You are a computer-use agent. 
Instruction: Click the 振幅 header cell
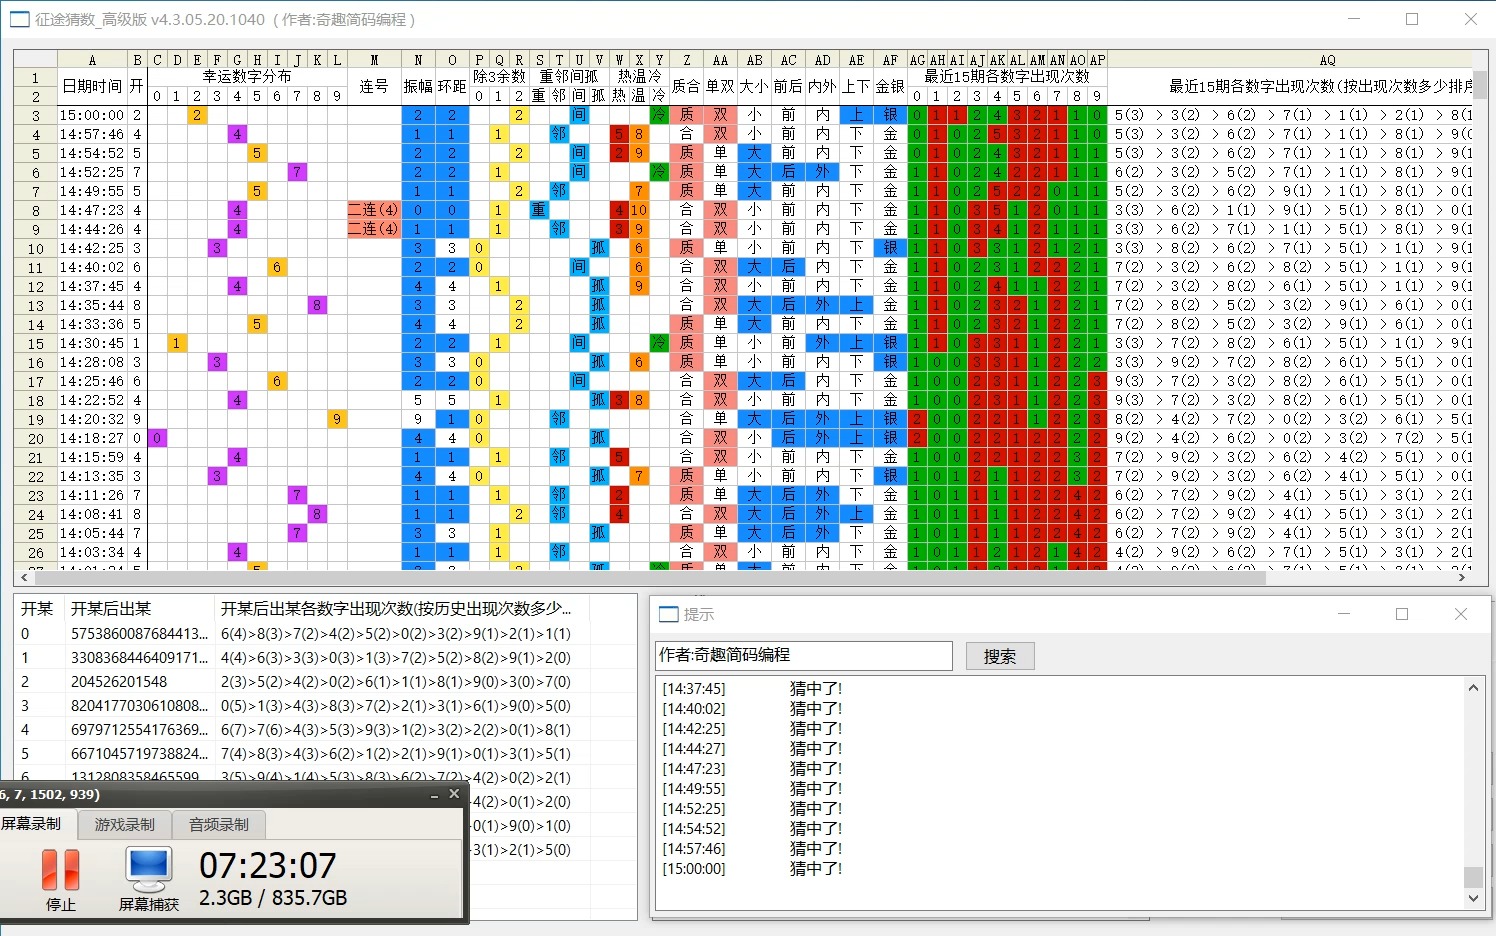tap(418, 86)
